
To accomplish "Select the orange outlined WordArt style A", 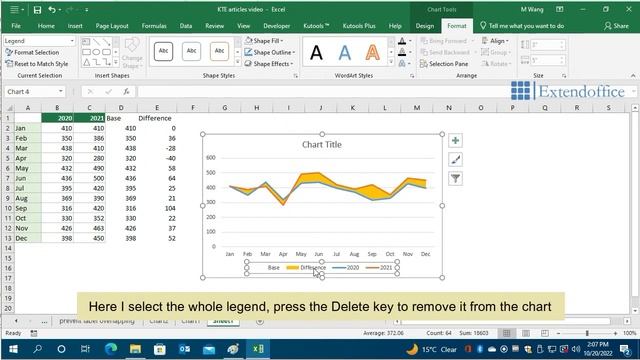I will click(x=372, y=53).
